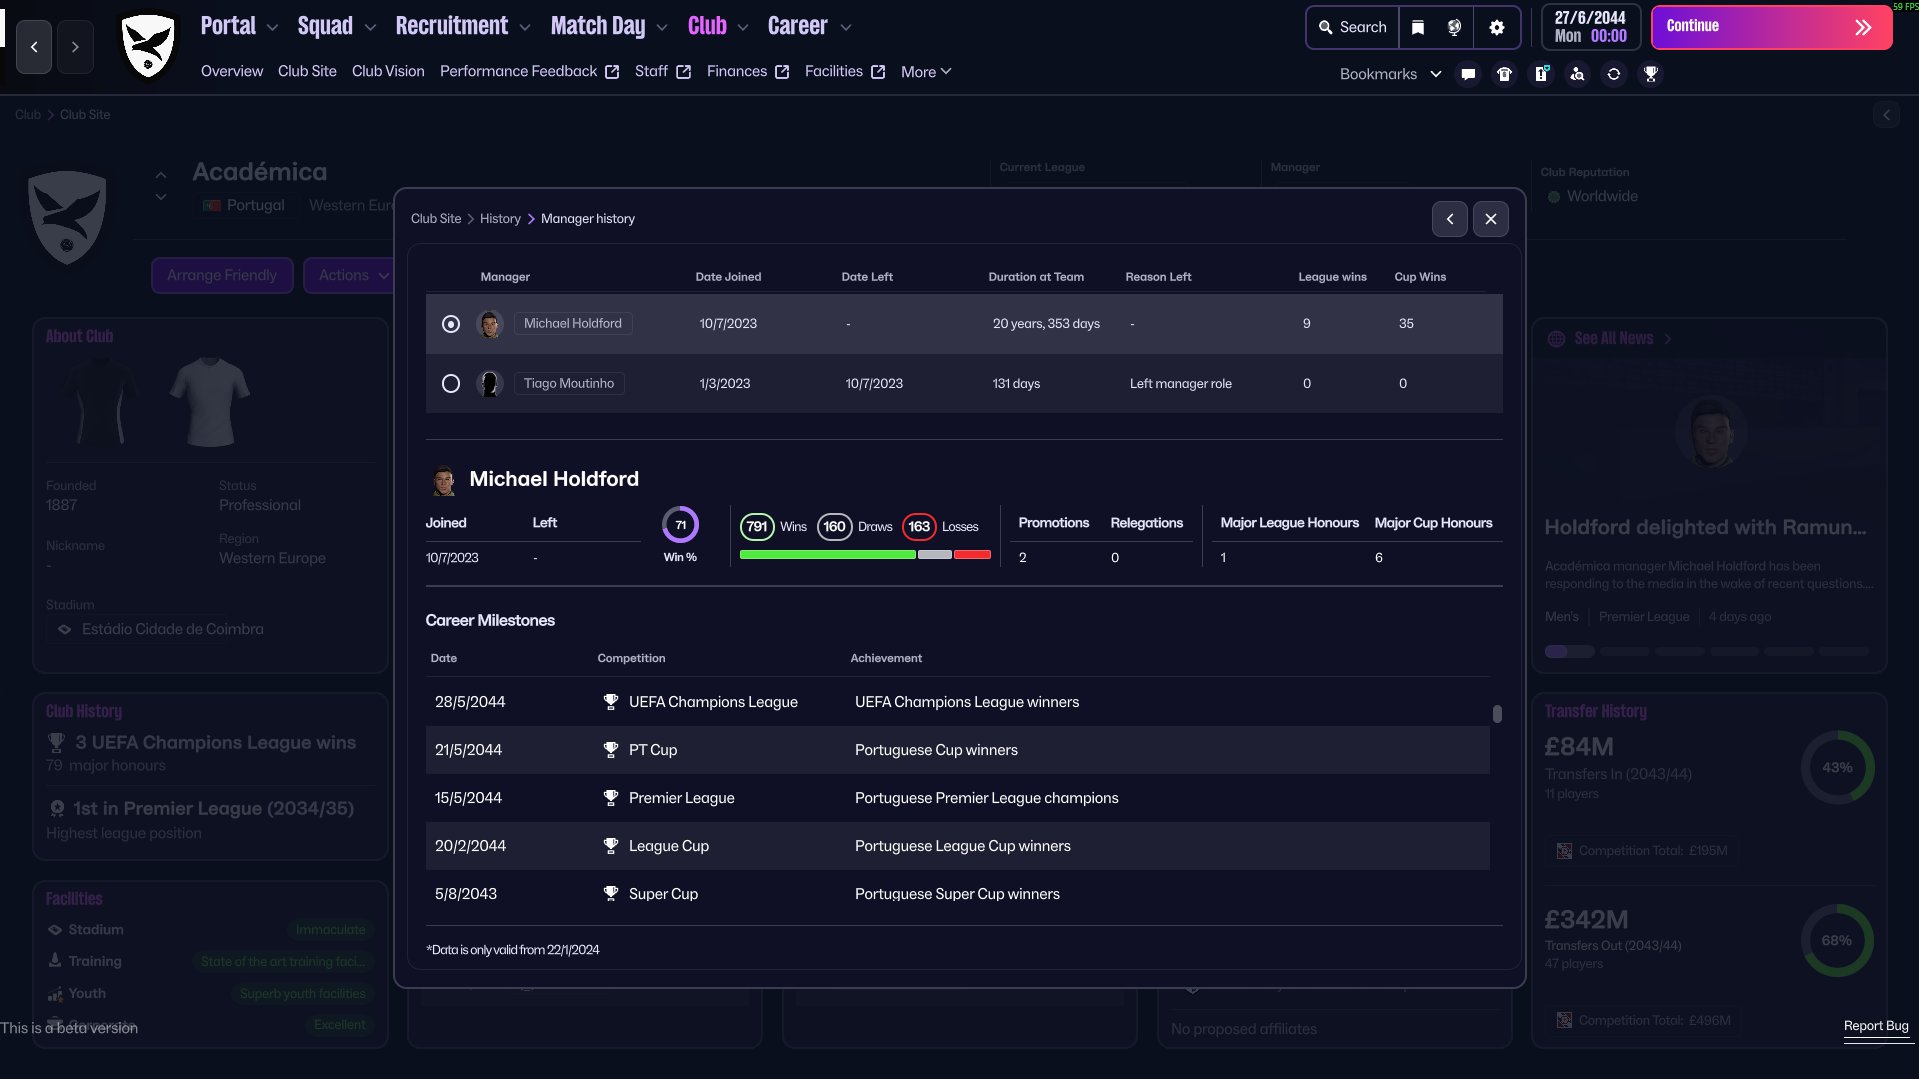
Task: Open the Performance Feedback tab
Action: tap(529, 72)
